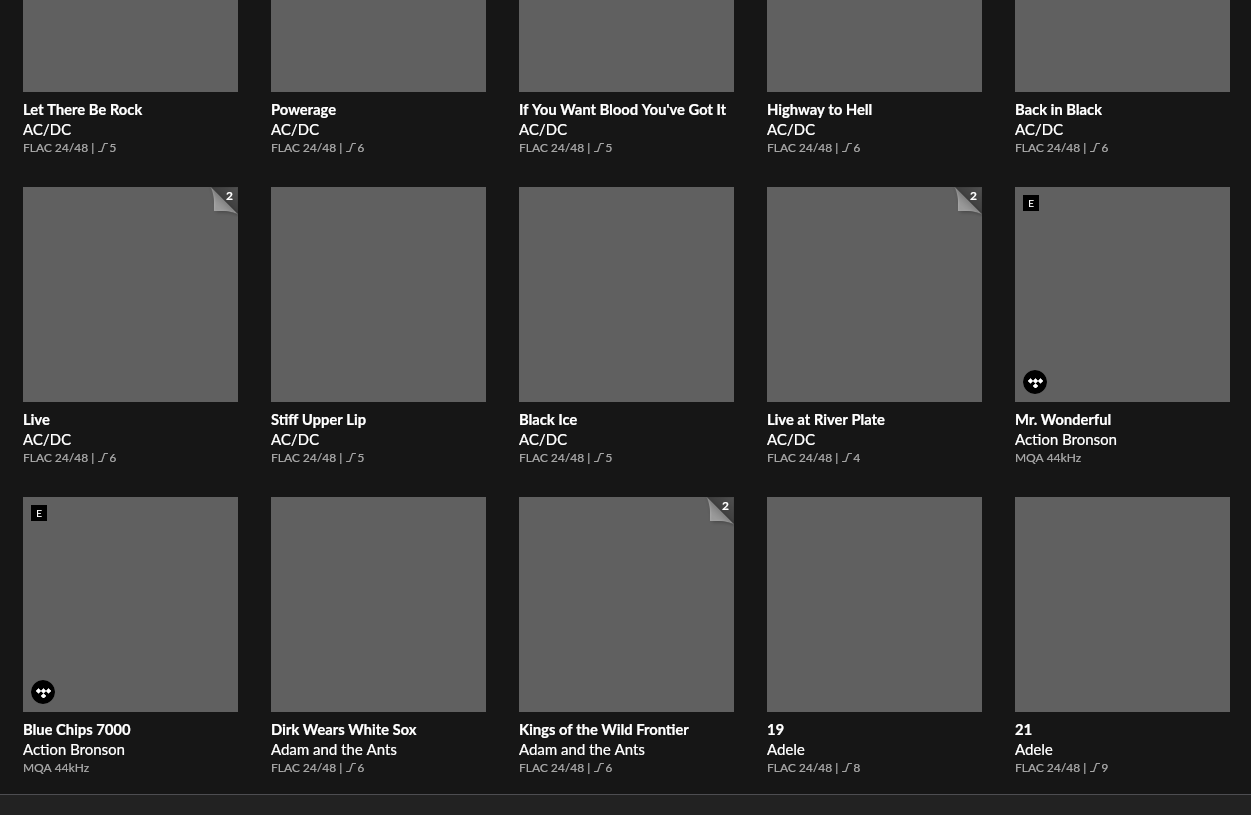
Task: Click FLAC 24/48 format under Powerage
Action: click(x=303, y=148)
